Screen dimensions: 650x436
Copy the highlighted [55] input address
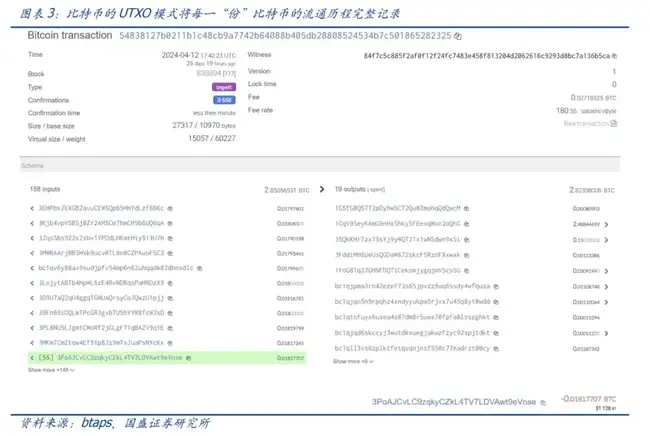pyautogui.click(x=188, y=358)
